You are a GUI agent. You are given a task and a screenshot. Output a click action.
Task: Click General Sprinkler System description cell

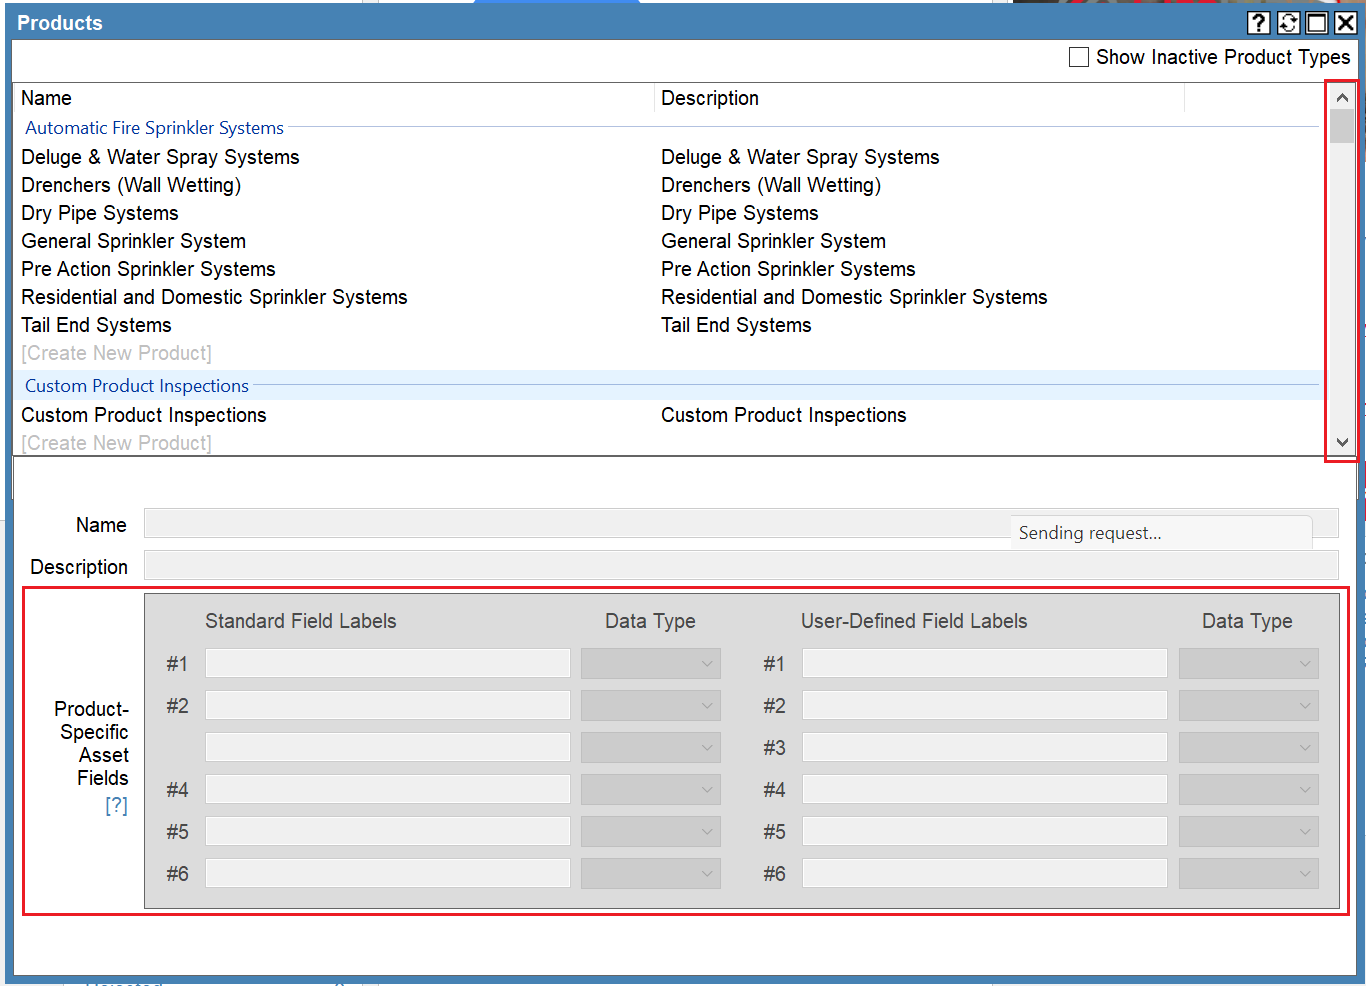pyautogui.click(x=773, y=241)
